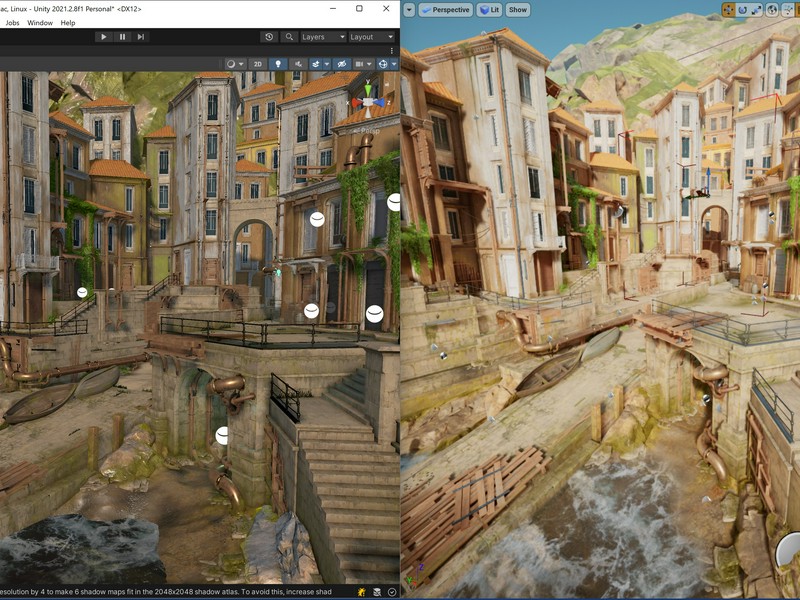Image resolution: width=800 pixels, height=600 pixels.
Task: Pause Unity play mode
Action: point(122,37)
